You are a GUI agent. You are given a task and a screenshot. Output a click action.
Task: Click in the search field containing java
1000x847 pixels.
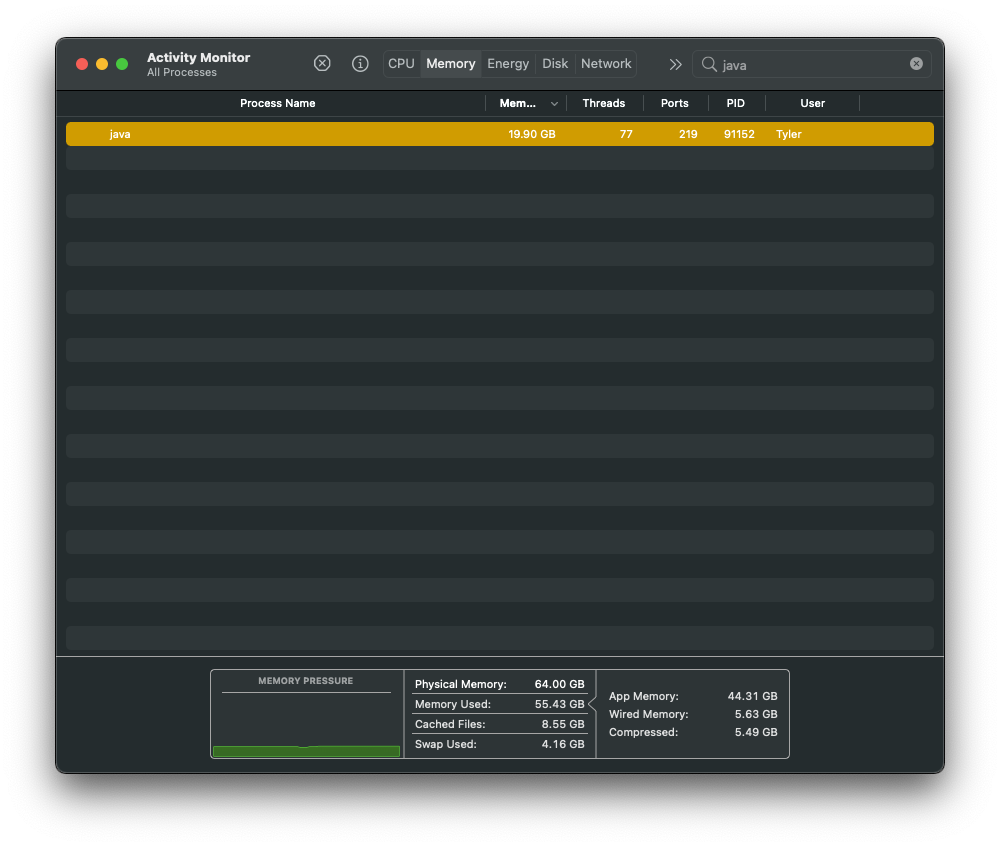point(810,64)
